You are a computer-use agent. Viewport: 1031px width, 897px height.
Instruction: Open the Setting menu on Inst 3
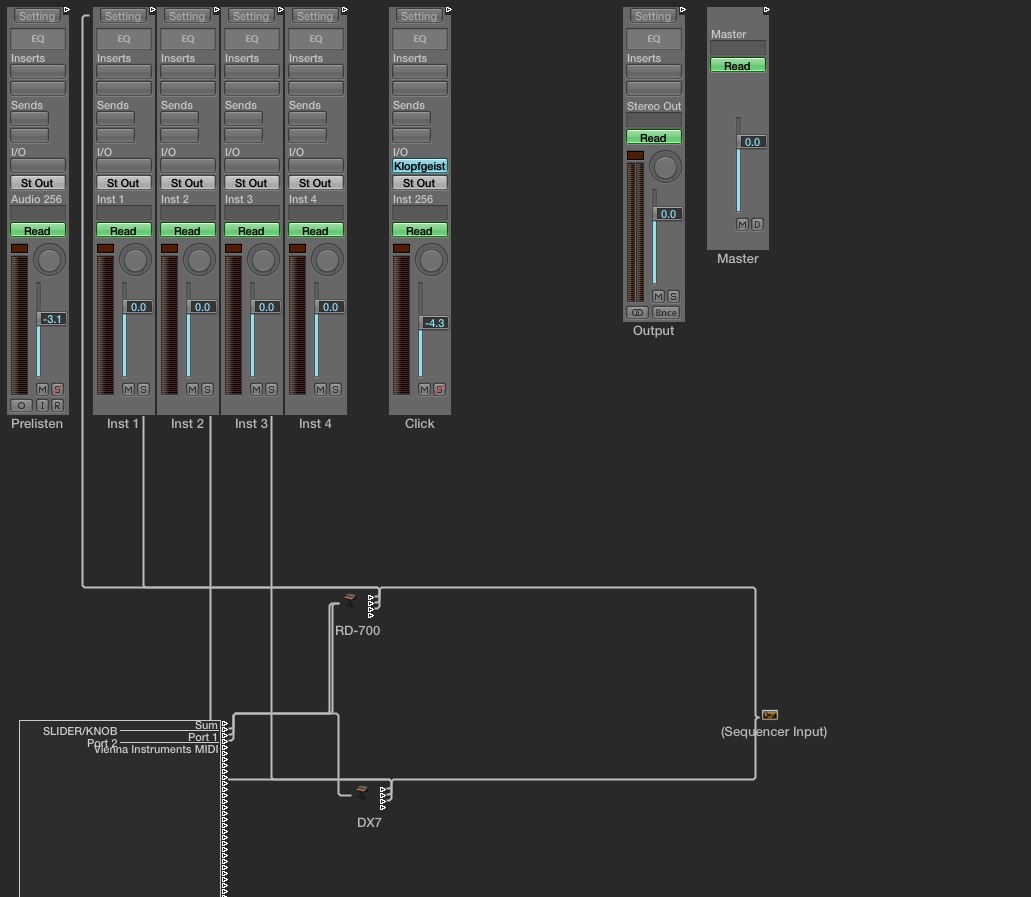pyautogui.click(x=251, y=16)
